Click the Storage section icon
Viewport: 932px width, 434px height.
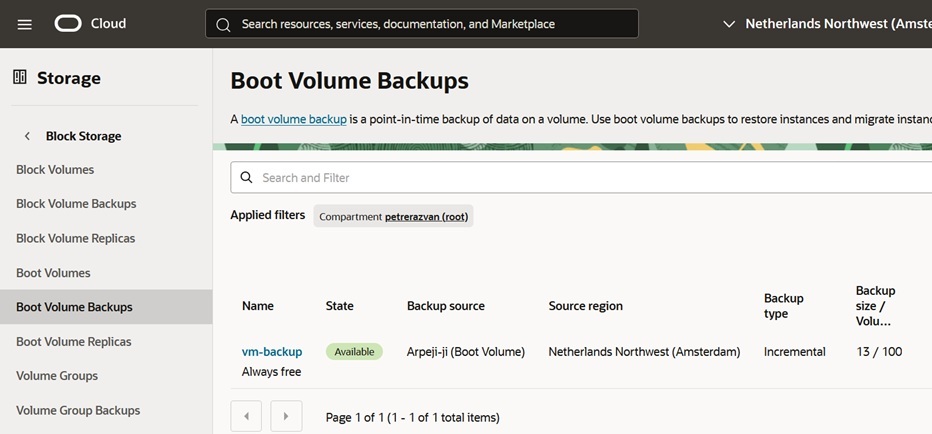click(20, 77)
